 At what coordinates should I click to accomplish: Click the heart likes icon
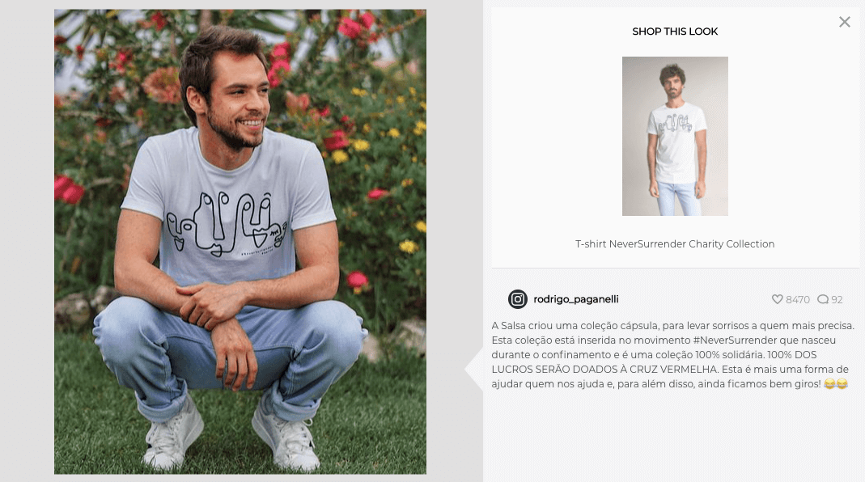point(777,299)
